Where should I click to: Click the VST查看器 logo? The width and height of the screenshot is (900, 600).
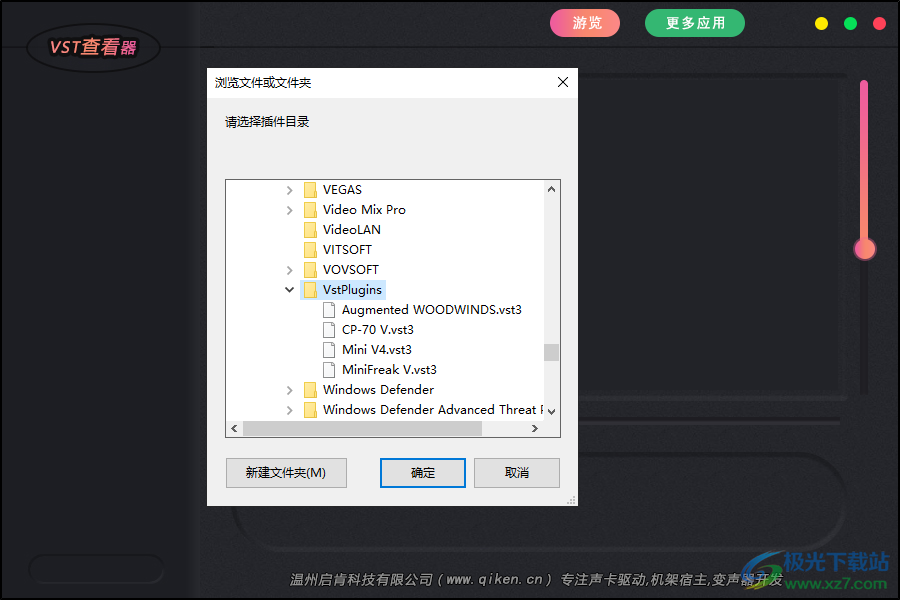click(x=92, y=46)
